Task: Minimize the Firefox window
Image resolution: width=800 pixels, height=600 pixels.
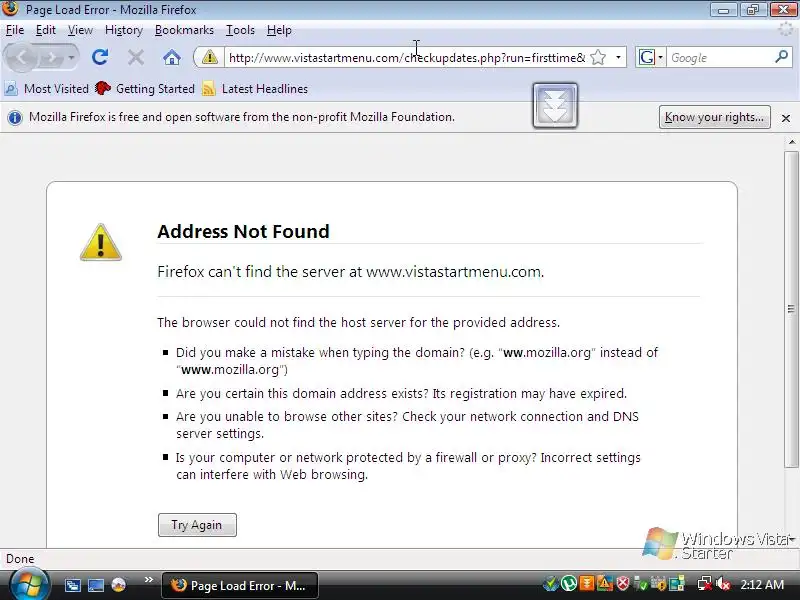Action: [723, 10]
